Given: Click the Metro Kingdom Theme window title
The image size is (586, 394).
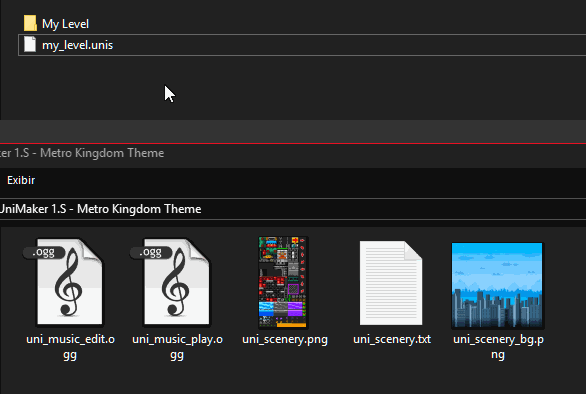Looking at the screenshot, I should click(x=82, y=153).
